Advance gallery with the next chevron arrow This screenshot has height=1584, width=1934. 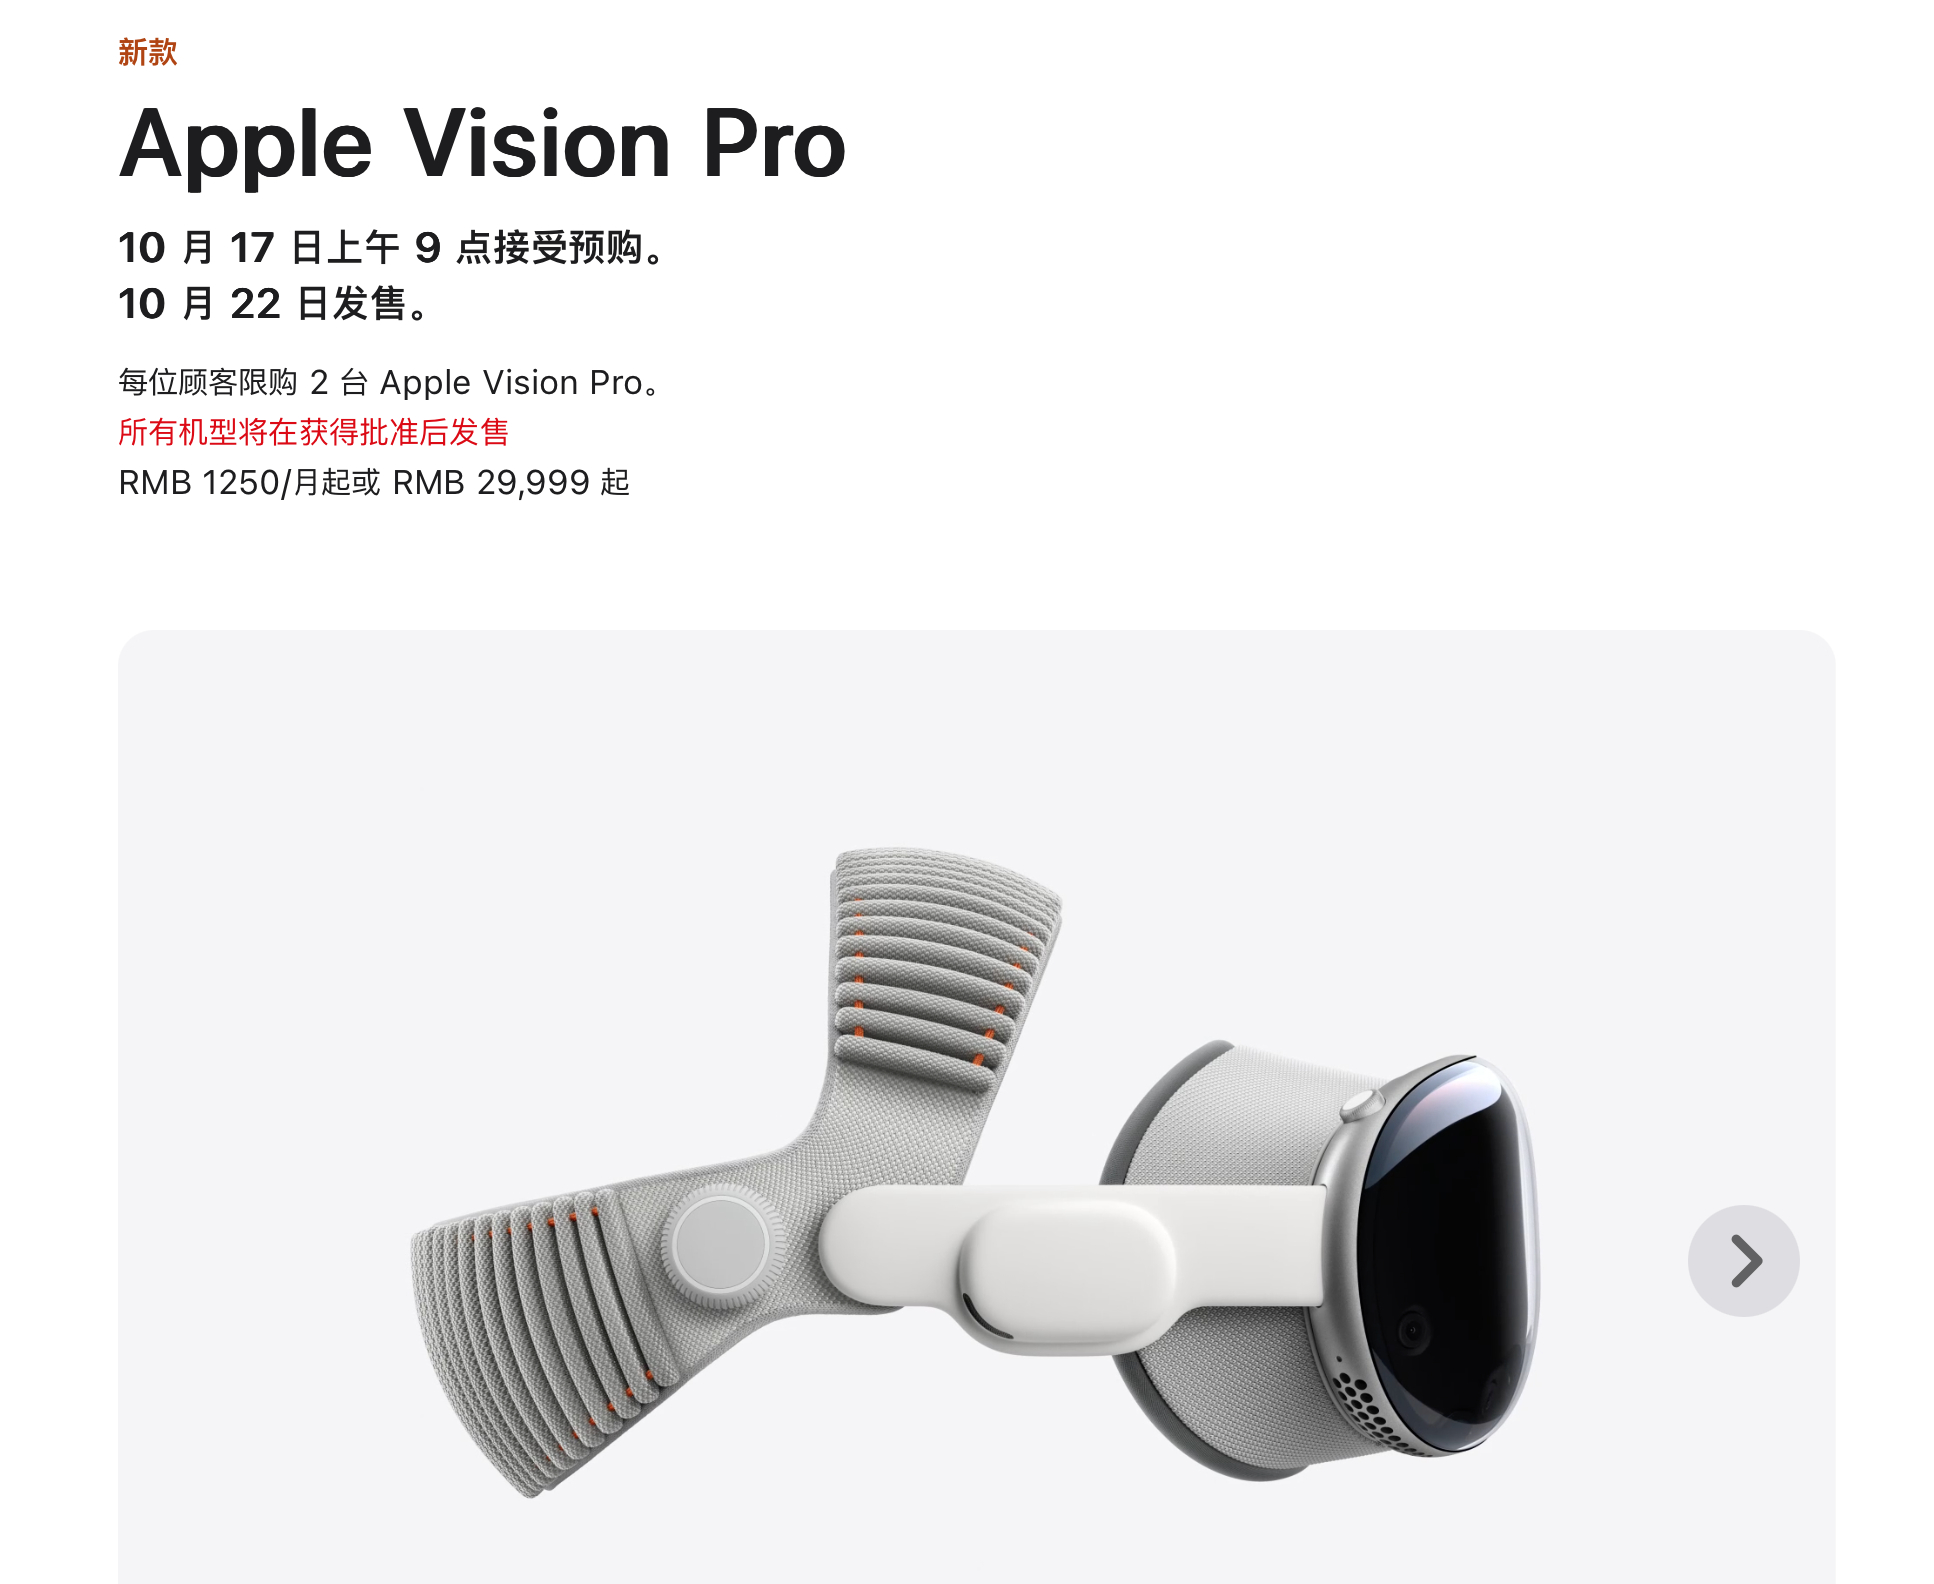1743,1260
